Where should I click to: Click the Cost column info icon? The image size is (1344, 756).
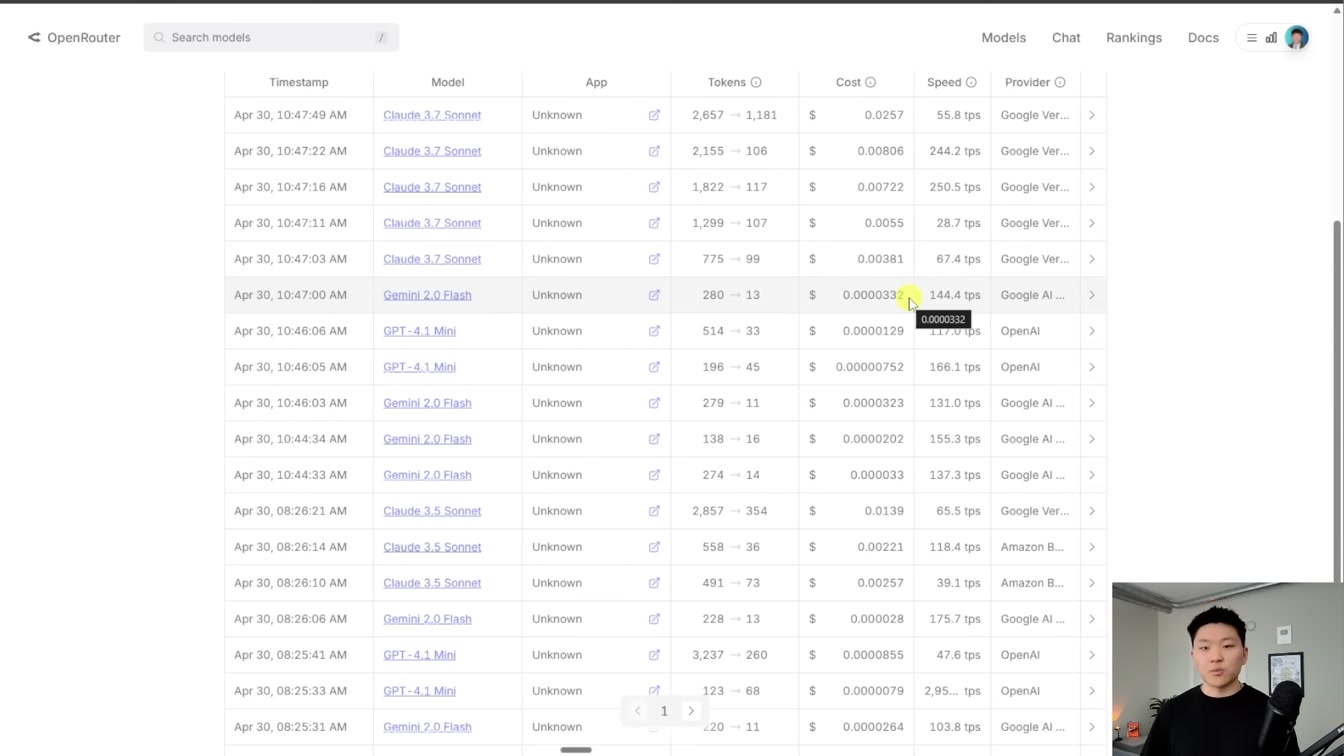(x=870, y=82)
